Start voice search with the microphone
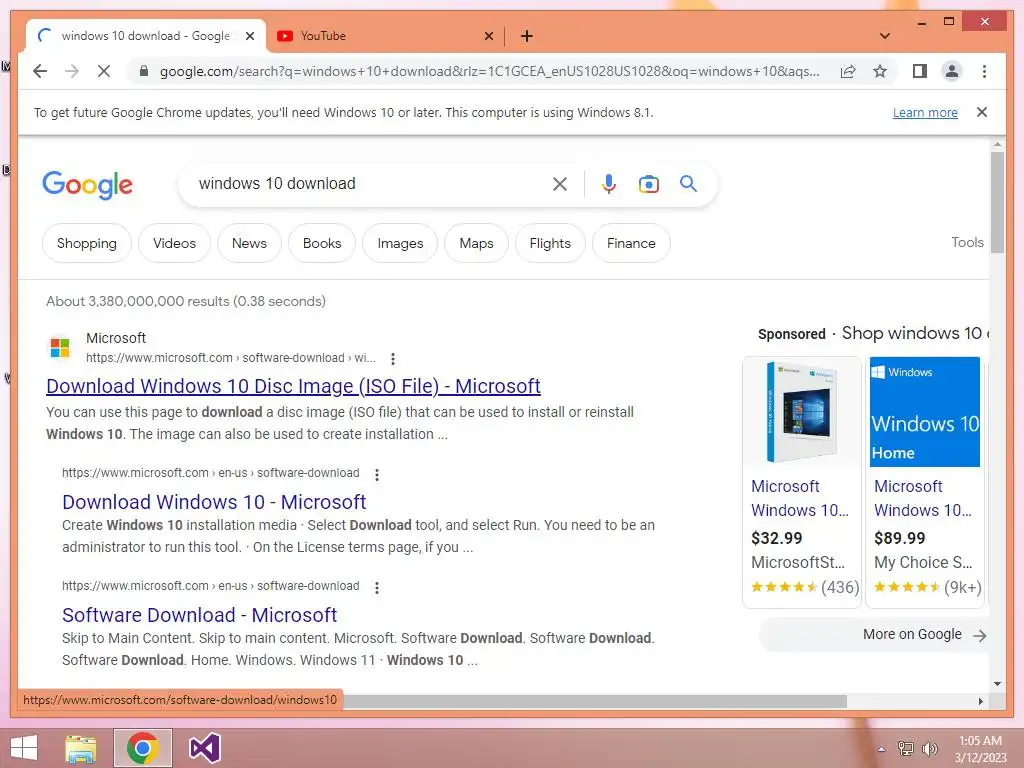The image size is (1024, 768). (609, 184)
